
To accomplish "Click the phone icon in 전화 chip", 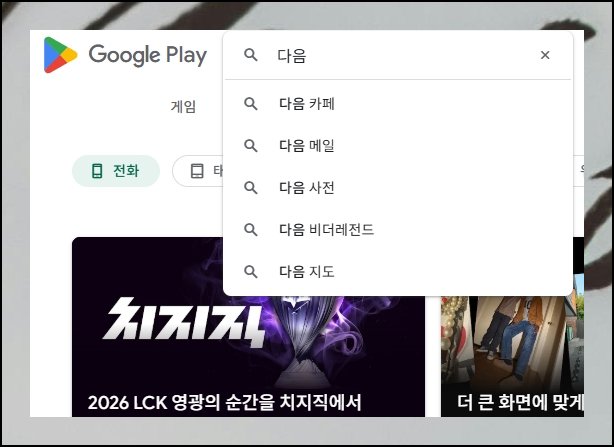I will 97,171.
